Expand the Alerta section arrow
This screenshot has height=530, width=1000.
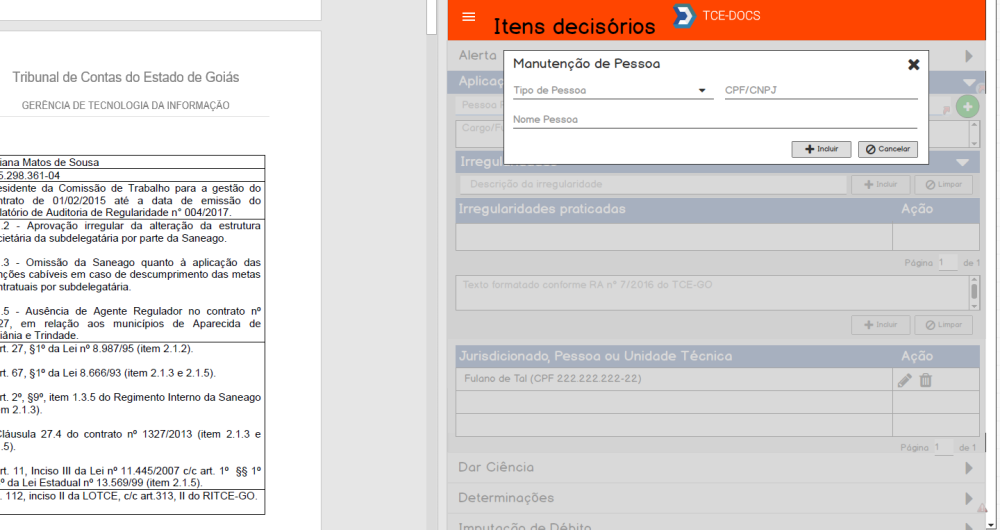(968, 56)
